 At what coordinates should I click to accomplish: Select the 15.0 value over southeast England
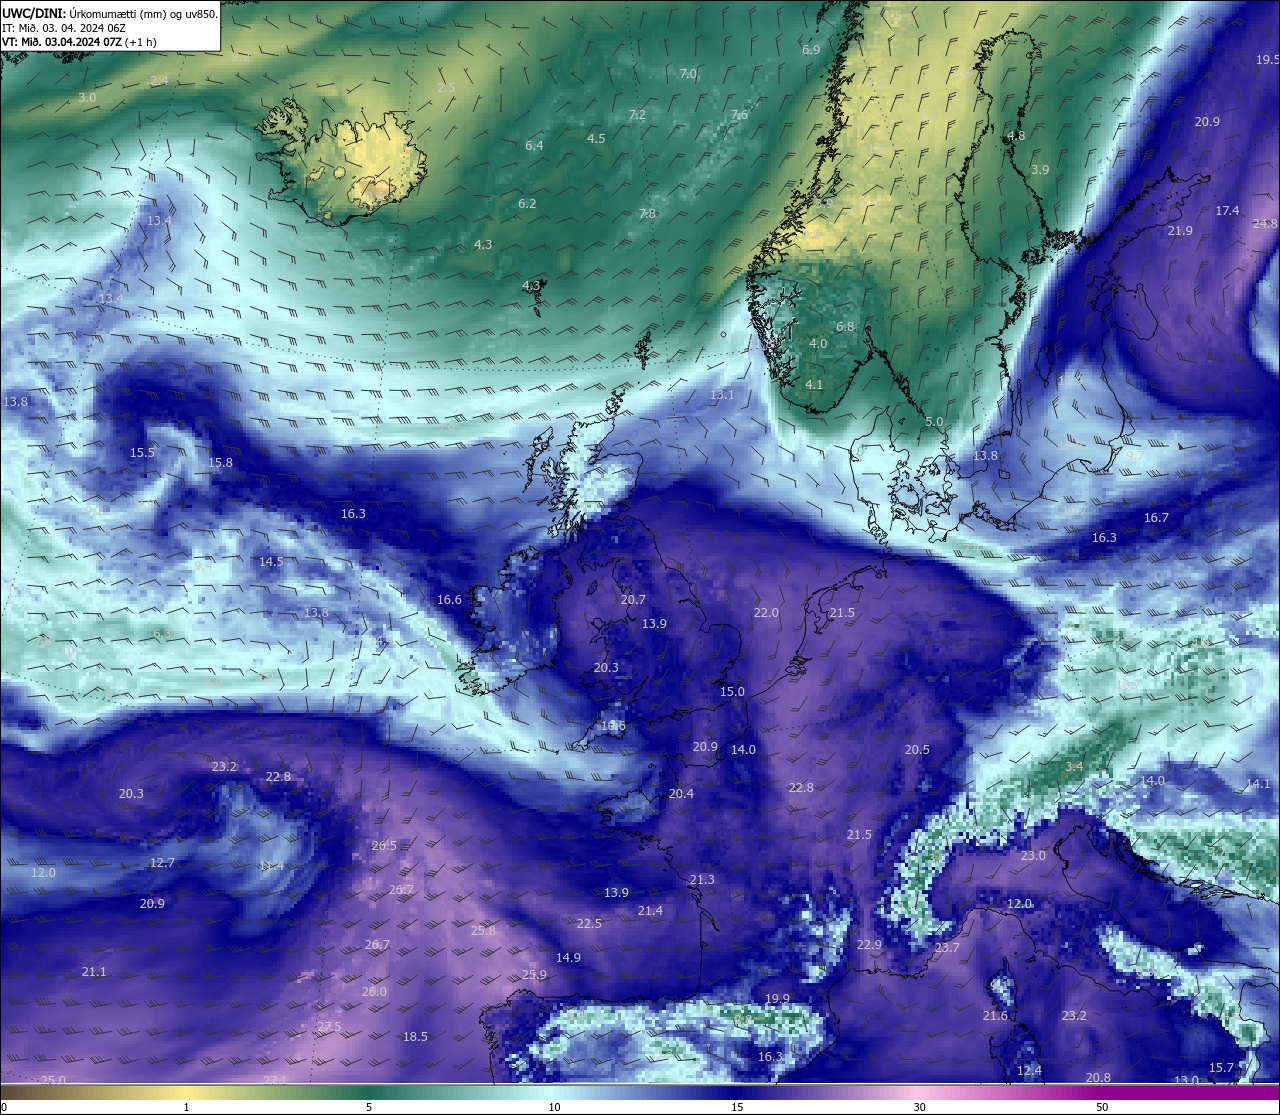click(732, 692)
